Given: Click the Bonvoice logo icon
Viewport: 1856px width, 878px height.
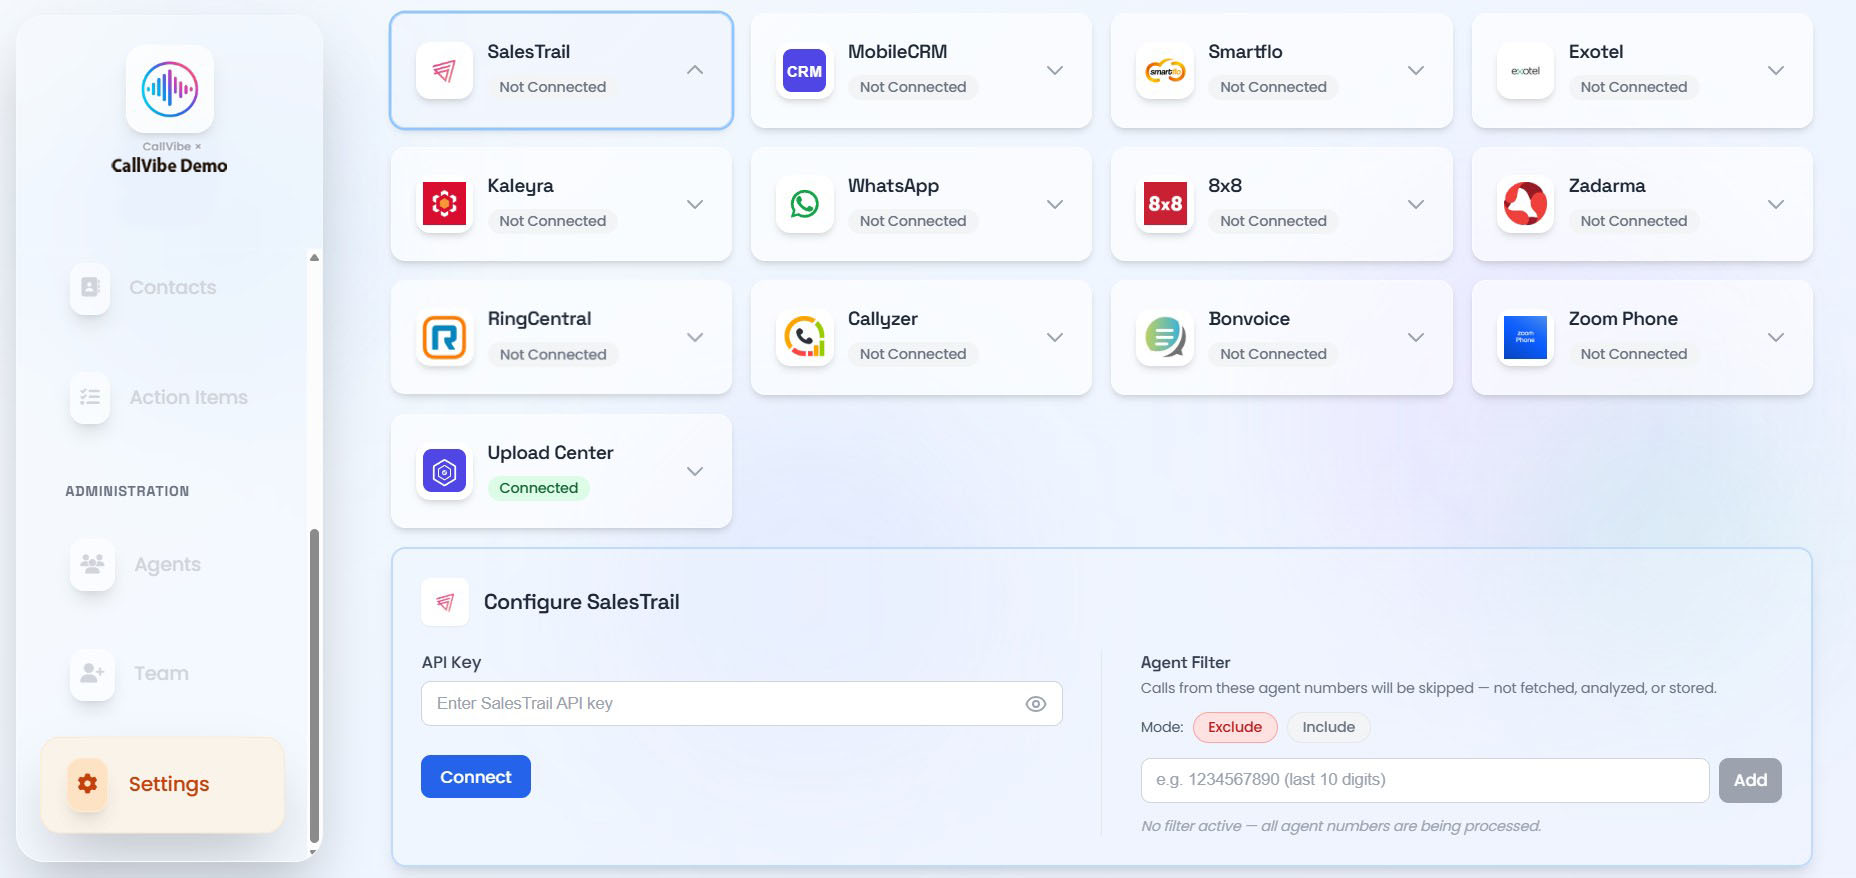Looking at the screenshot, I should pyautogui.click(x=1165, y=337).
